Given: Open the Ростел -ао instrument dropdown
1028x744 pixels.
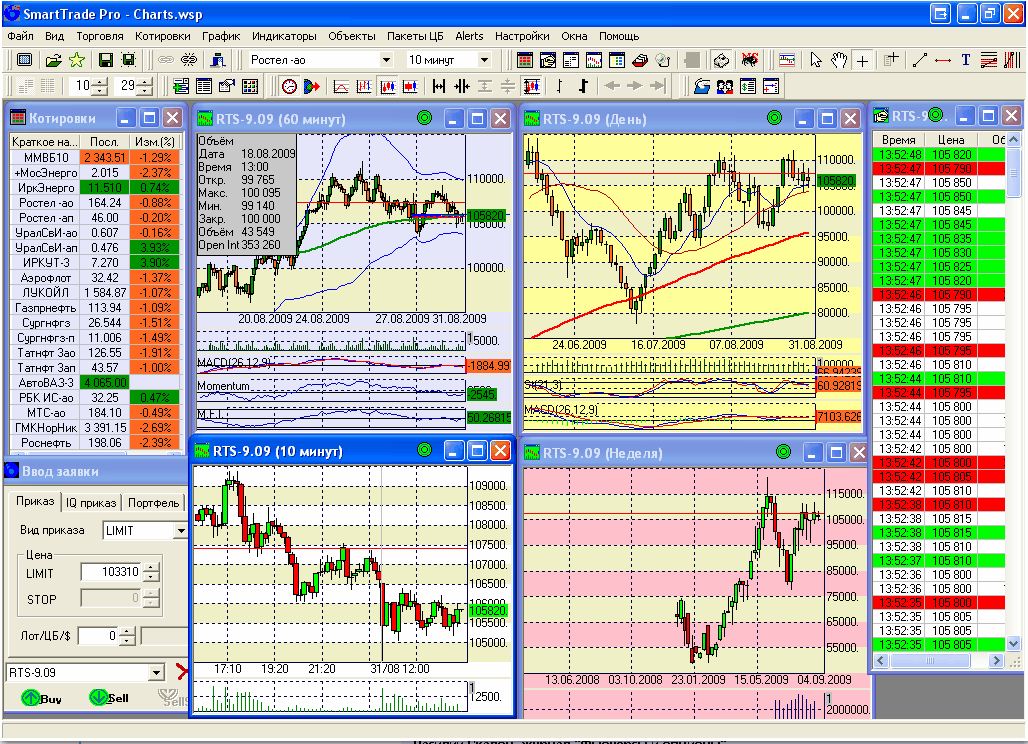Looking at the screenshot, I should click(x=386, y=60).
